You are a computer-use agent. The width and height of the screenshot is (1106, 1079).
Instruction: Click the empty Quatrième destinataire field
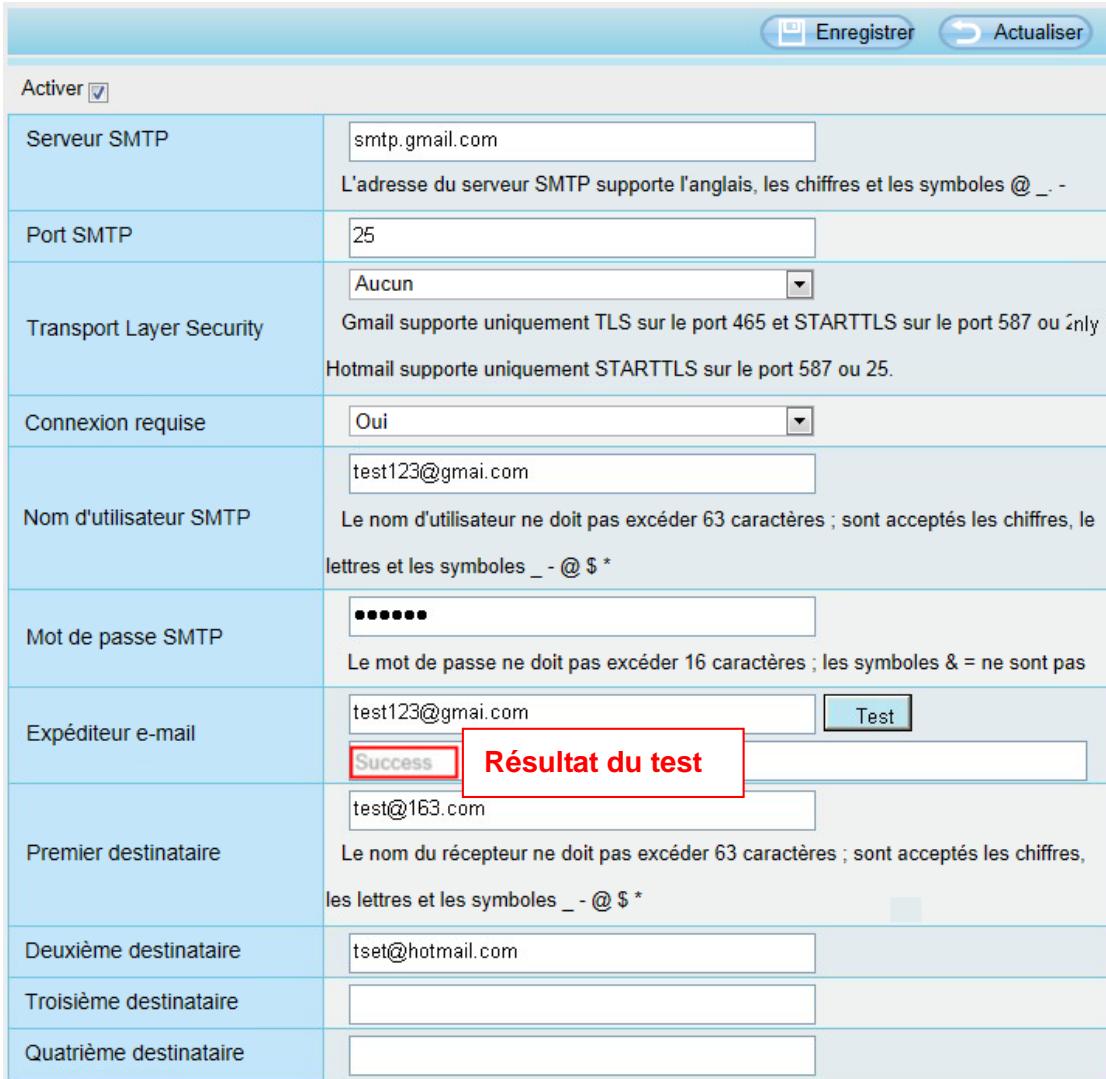582,1056
